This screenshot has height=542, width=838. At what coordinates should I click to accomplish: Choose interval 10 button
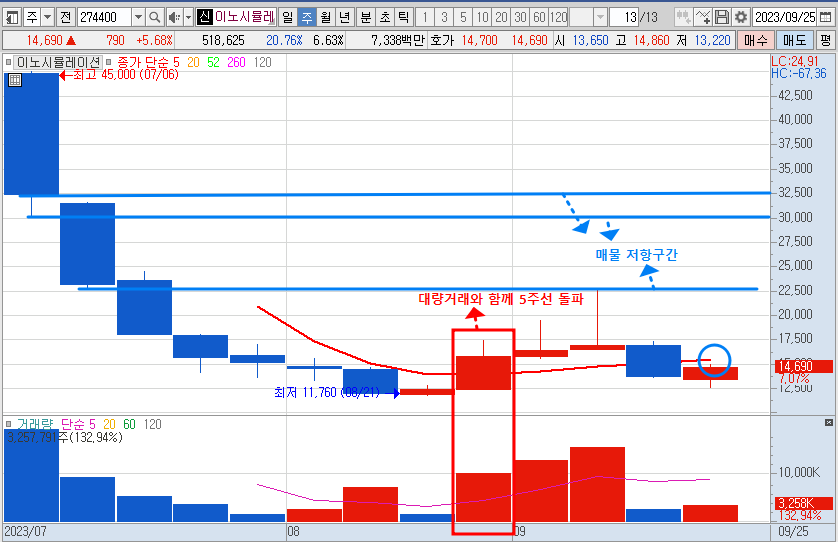click(x=482, y=18)
